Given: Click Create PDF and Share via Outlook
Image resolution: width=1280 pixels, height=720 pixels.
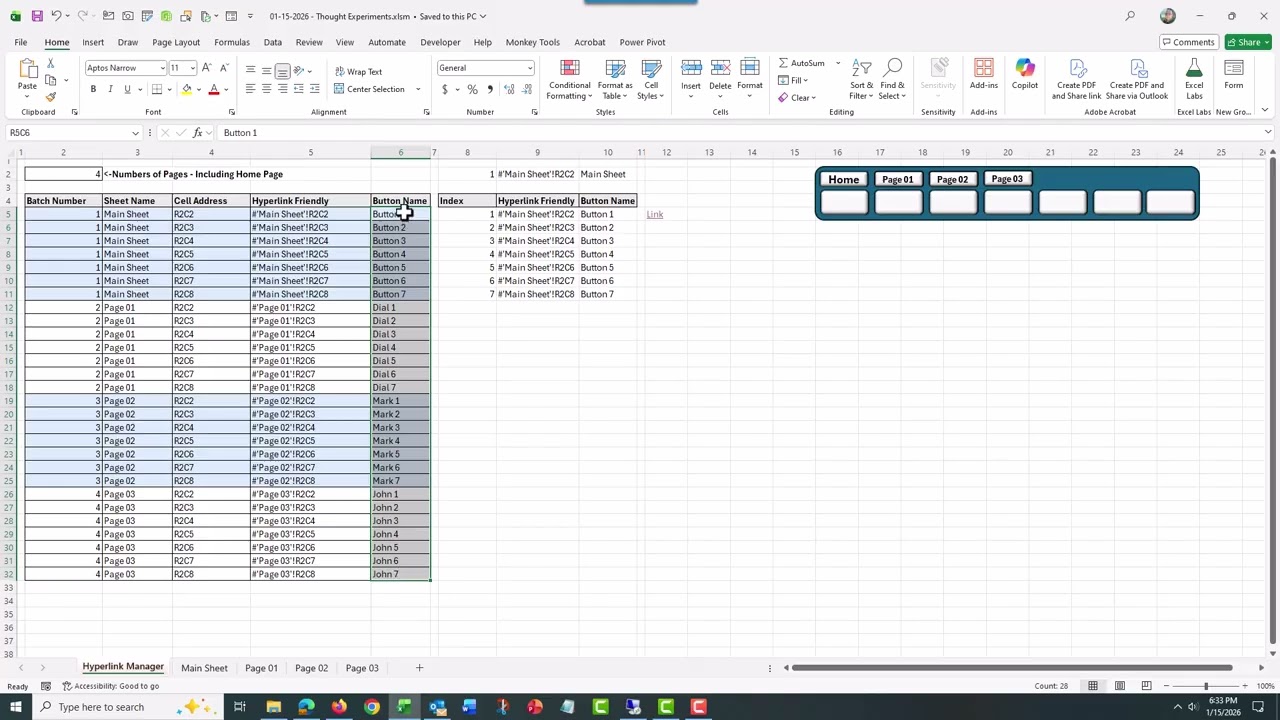Looking at the screenshot, I should [x=1137, y=80].
